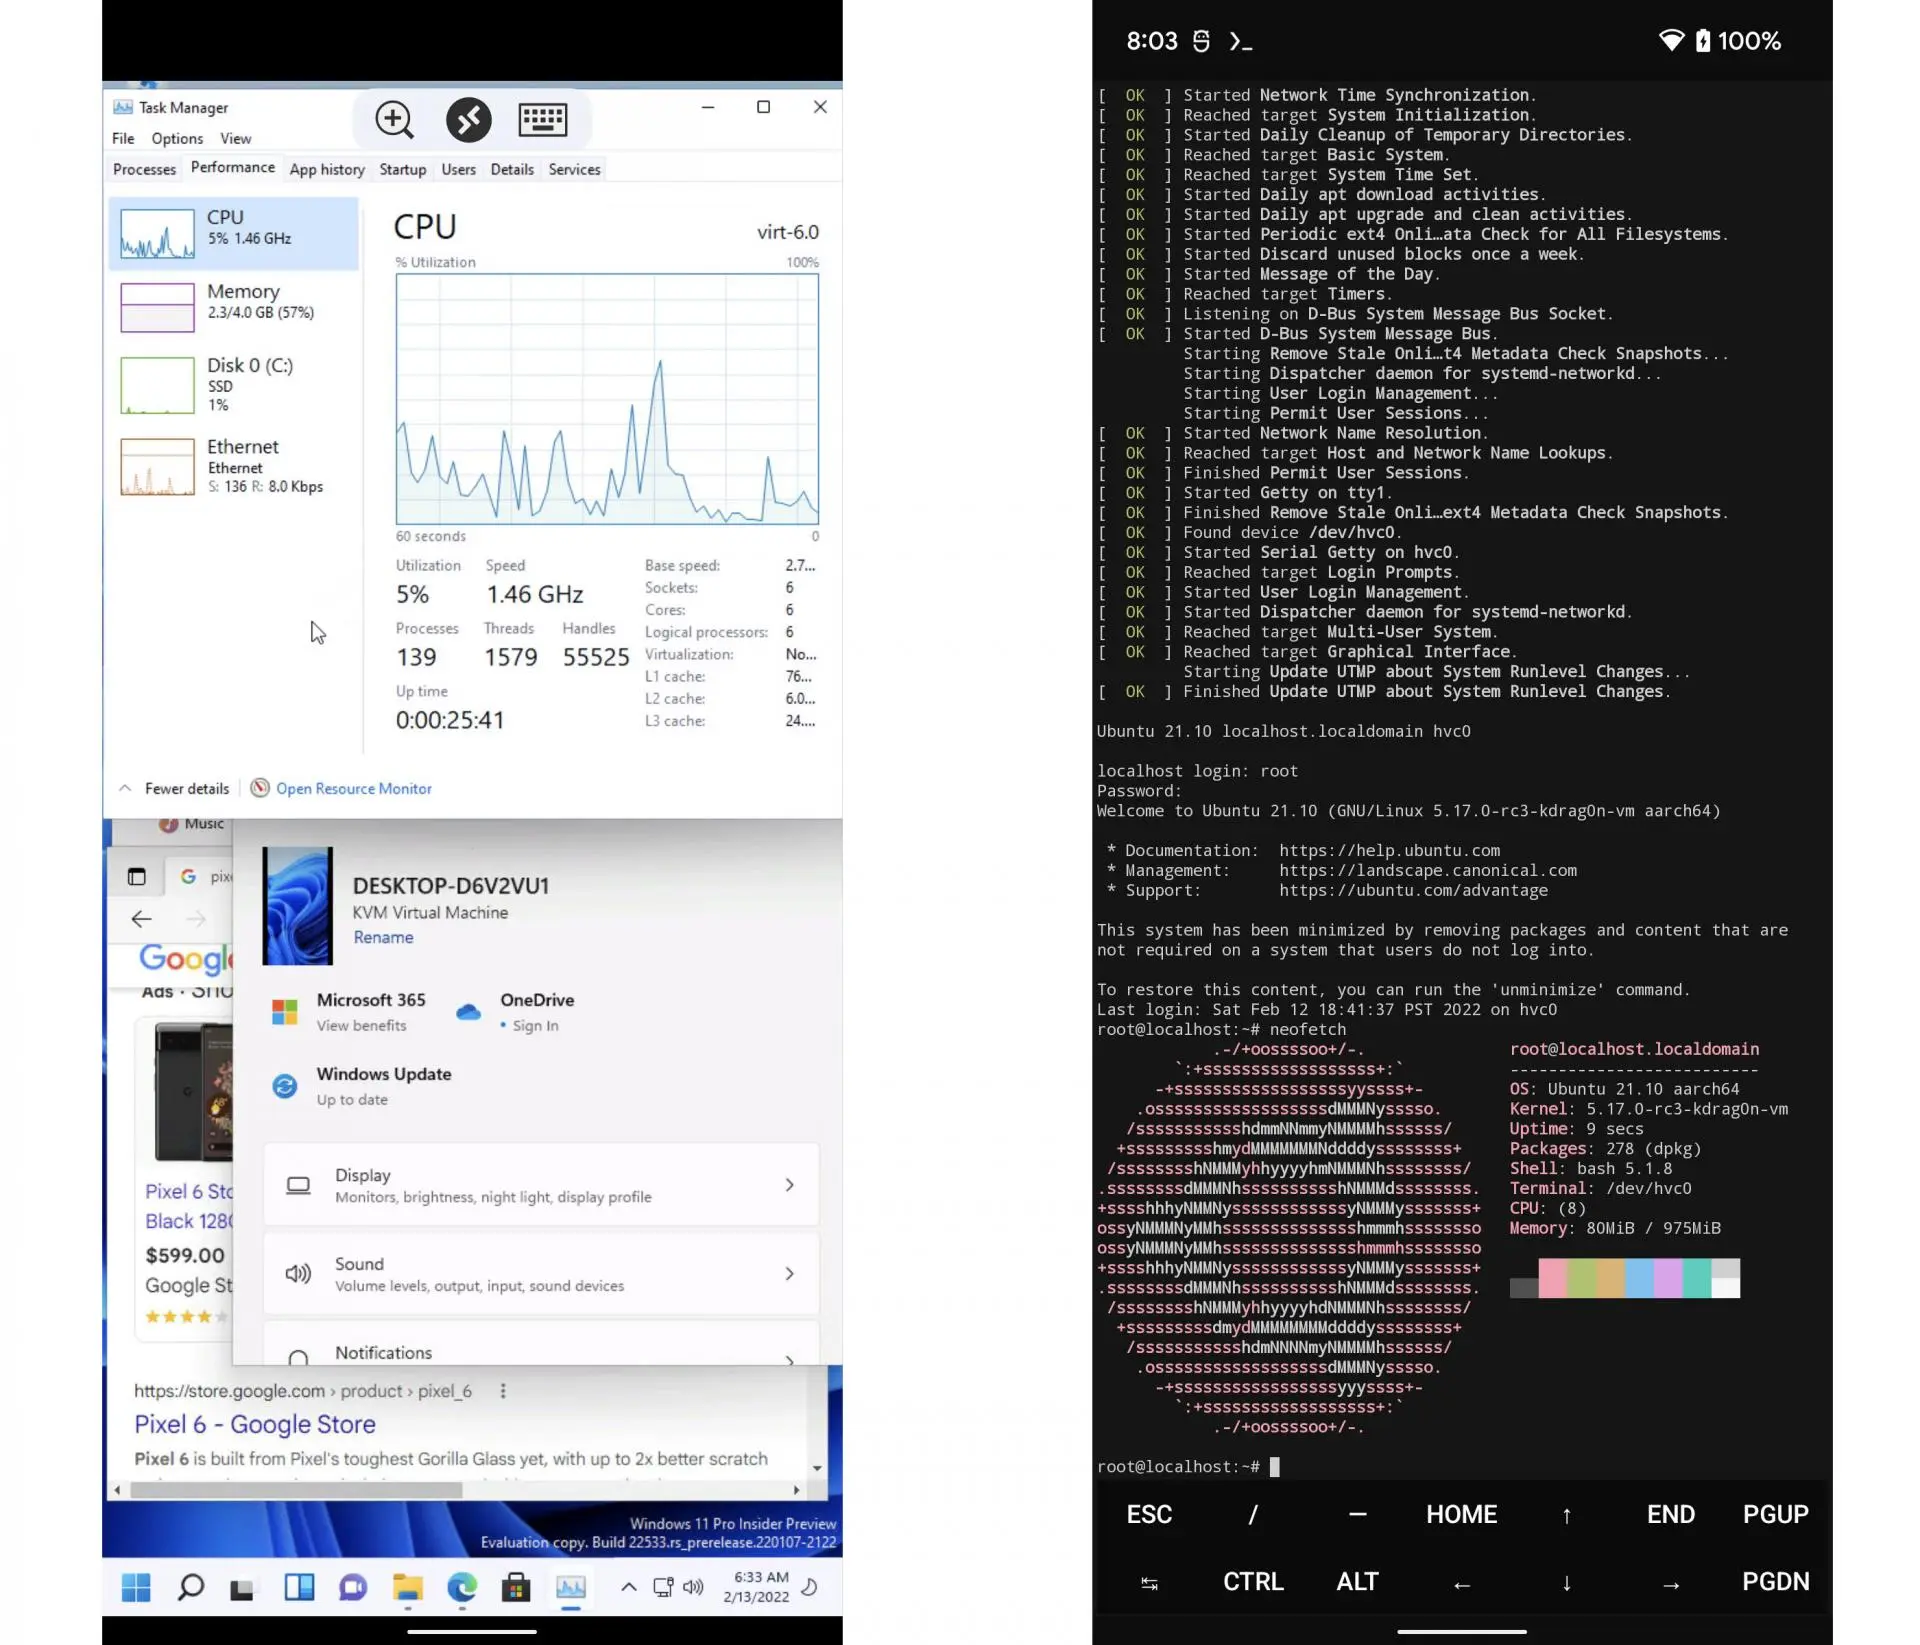Click the Pixel 6 product image ad
The image size is (1920, 1645).
[192, 1091]
